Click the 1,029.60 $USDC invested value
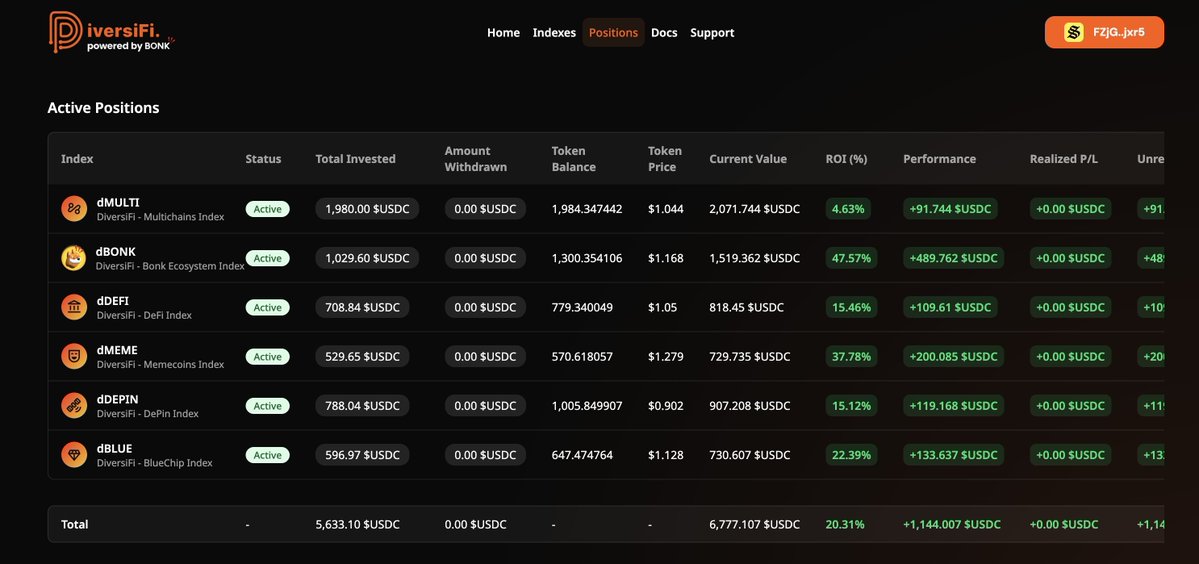This screenshot has height=564, width=1199. click(367, 258)
